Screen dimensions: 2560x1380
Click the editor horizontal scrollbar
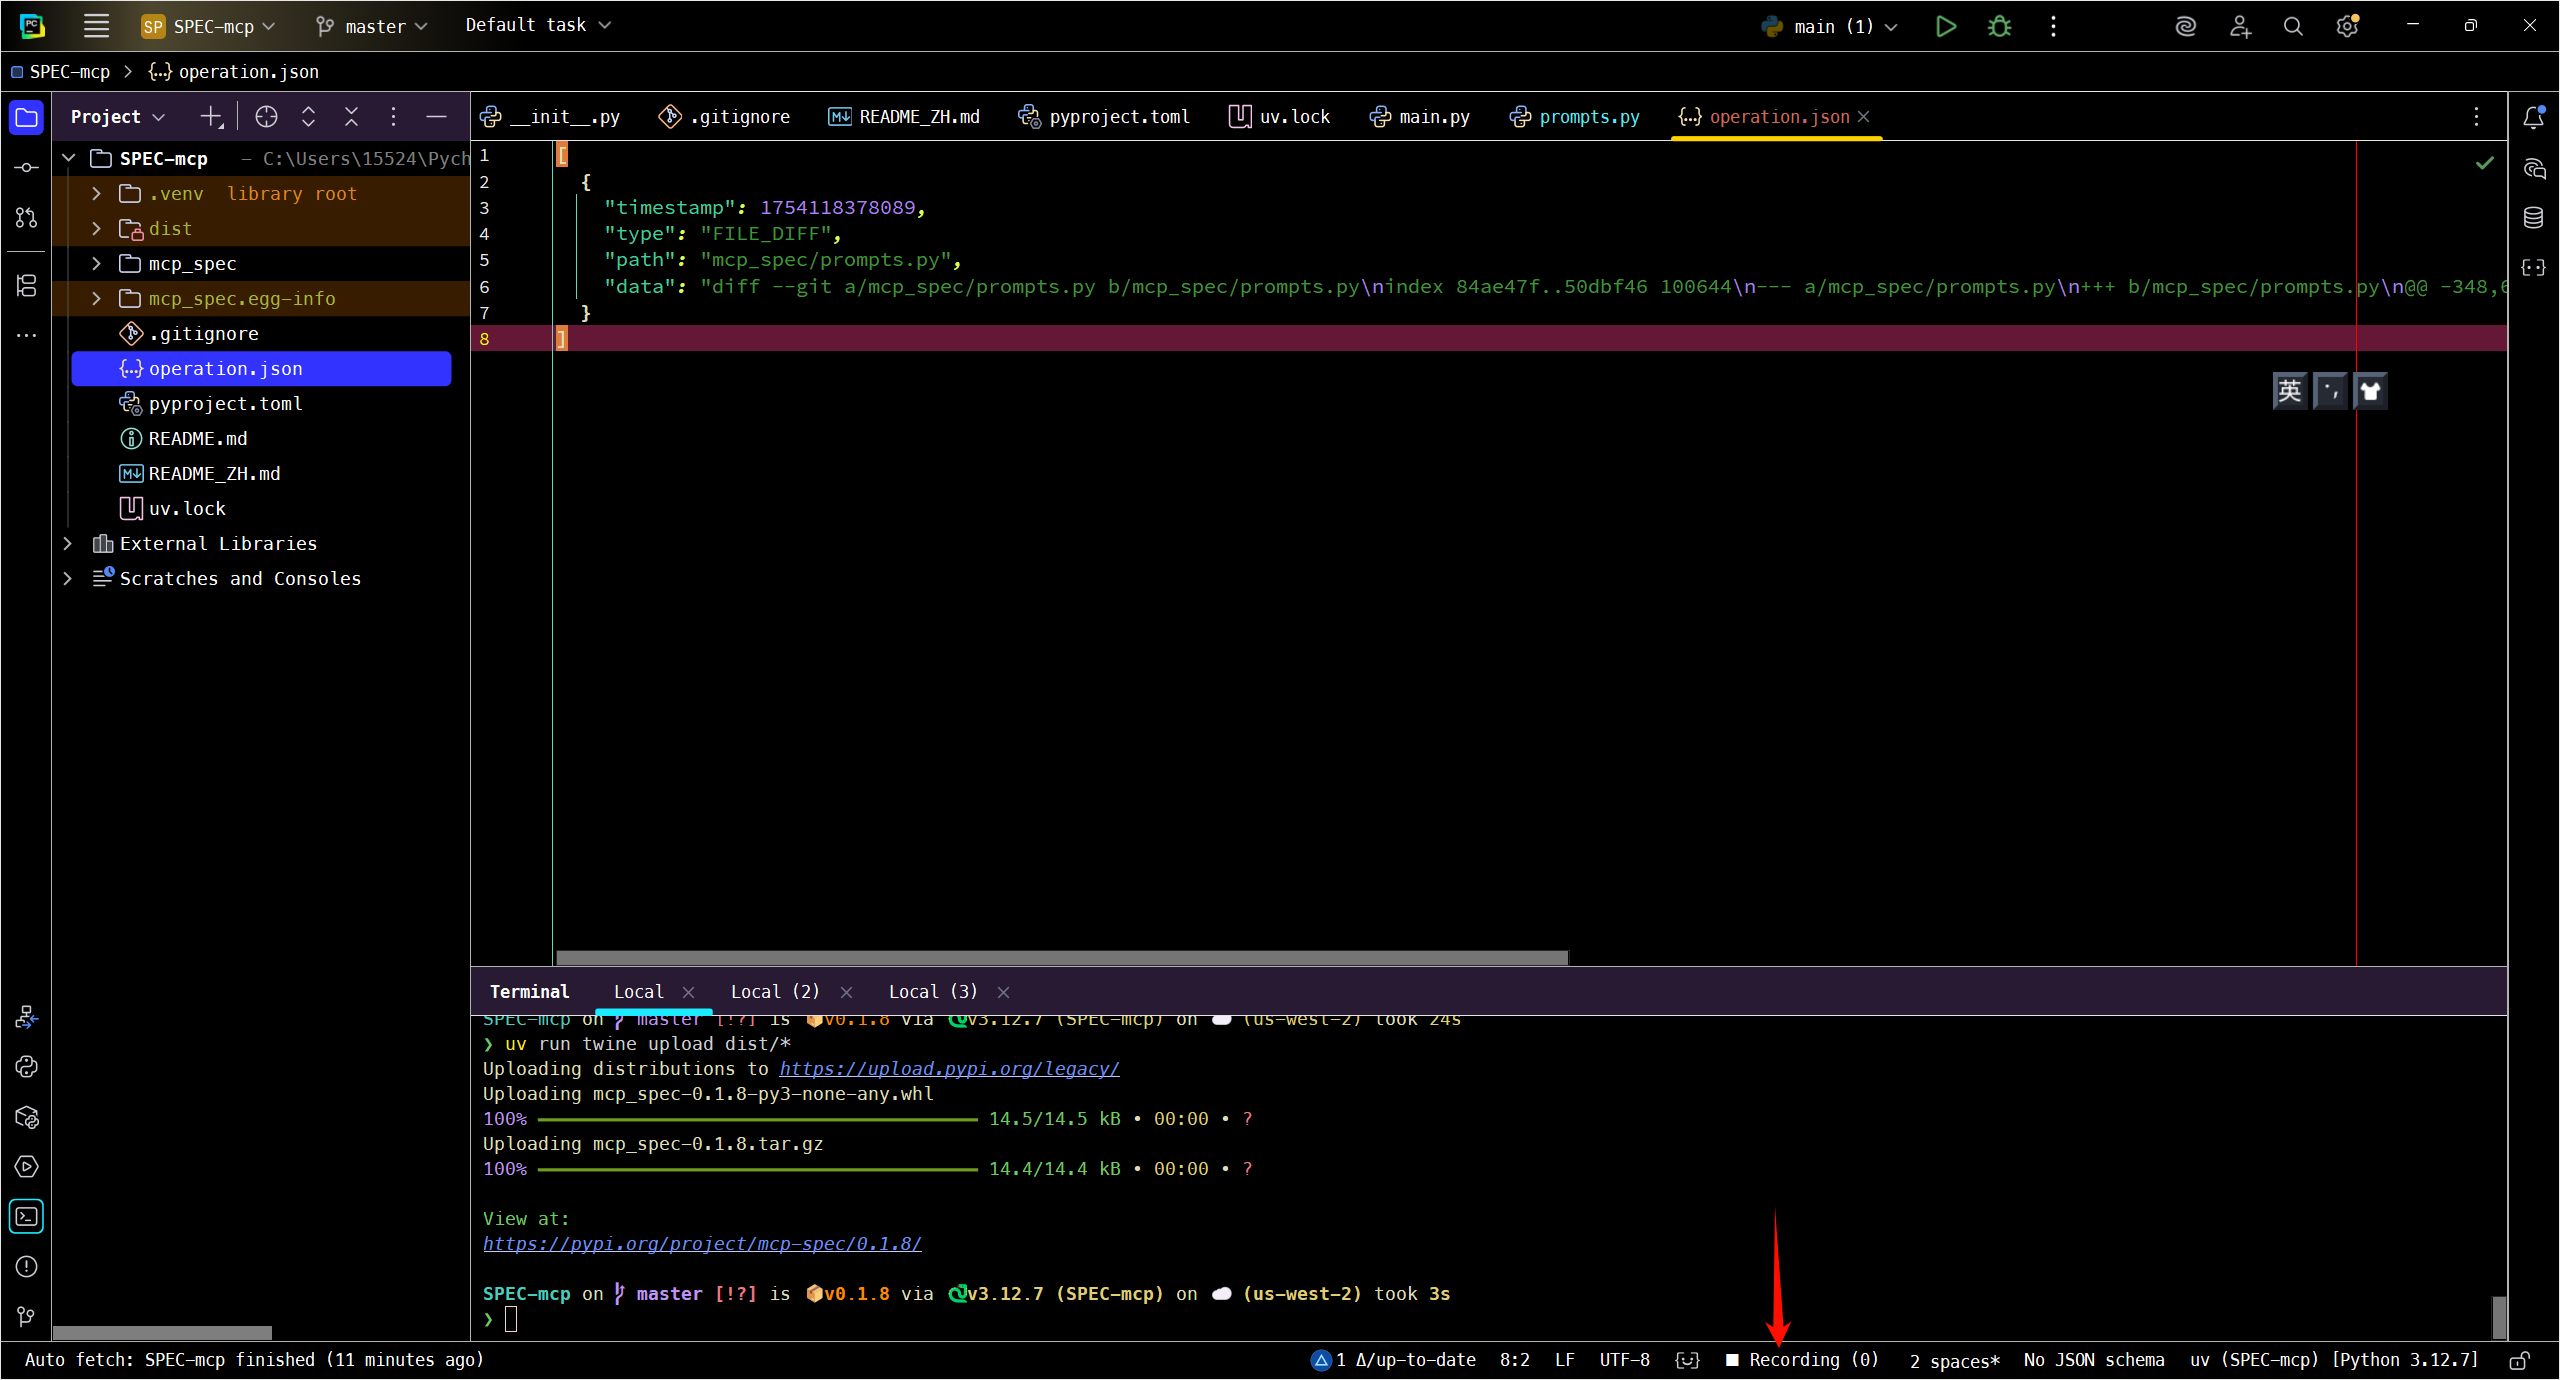pyautogui.click(x=1060, y=957)
